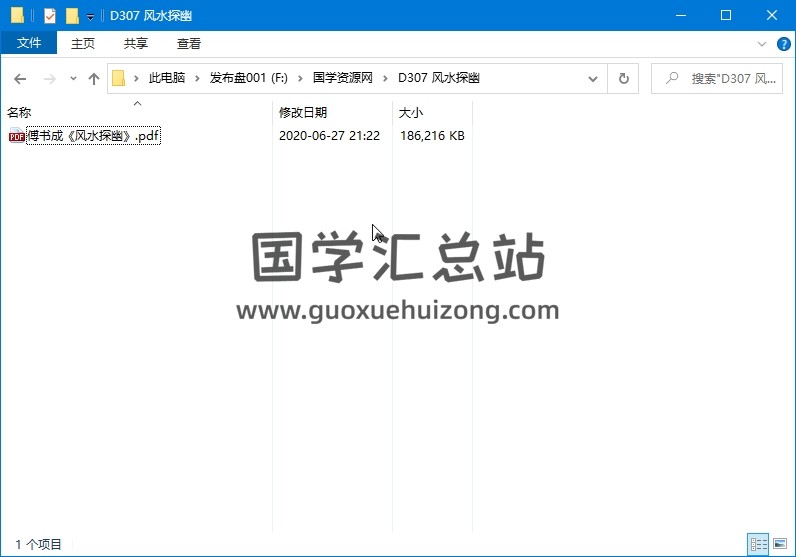The height and width of the screenshot is (557, 796).
Task: Click the New Folder quick access icon
Action: pyautogui.click(x=72, y=16)
